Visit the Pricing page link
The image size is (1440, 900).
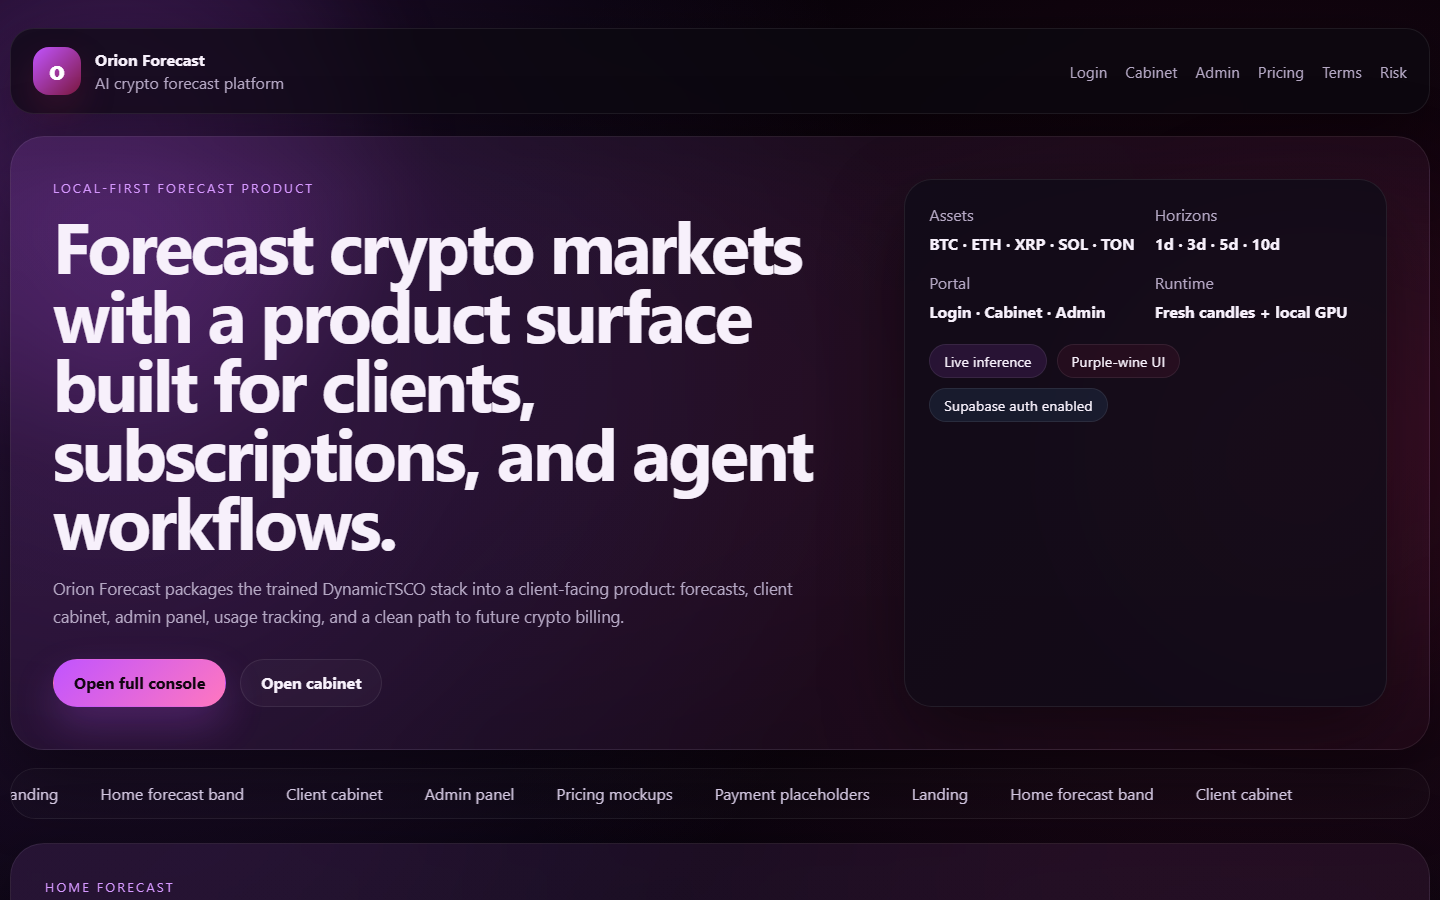(1280, 73)
